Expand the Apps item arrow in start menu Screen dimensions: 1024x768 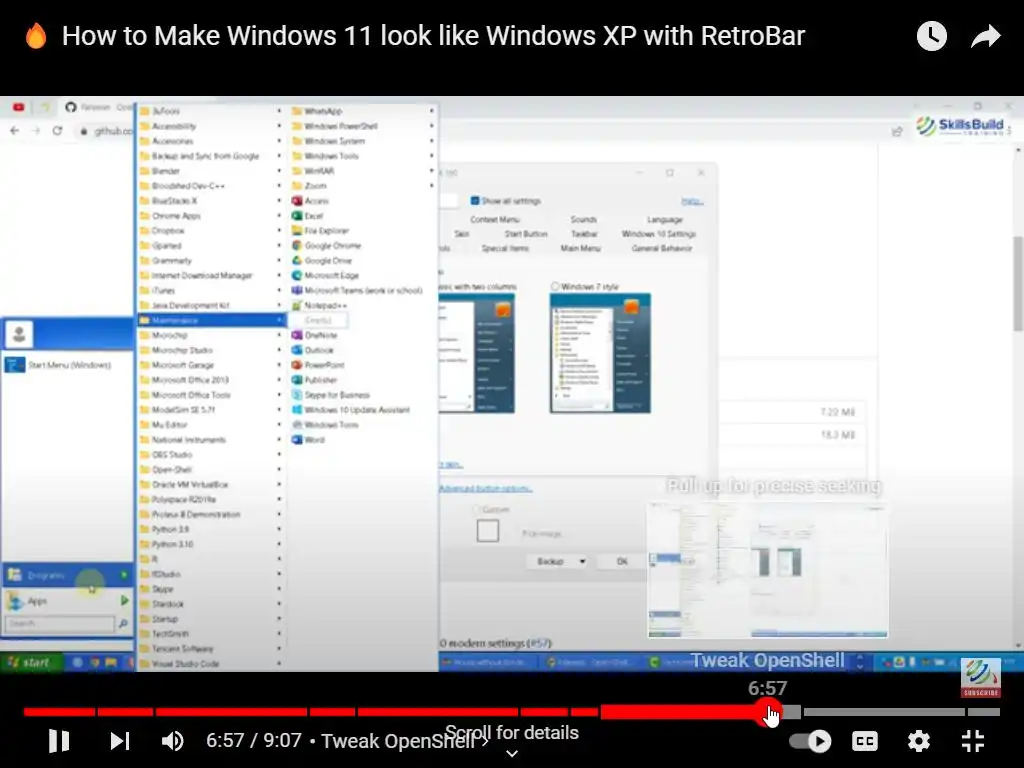[124, 601]
